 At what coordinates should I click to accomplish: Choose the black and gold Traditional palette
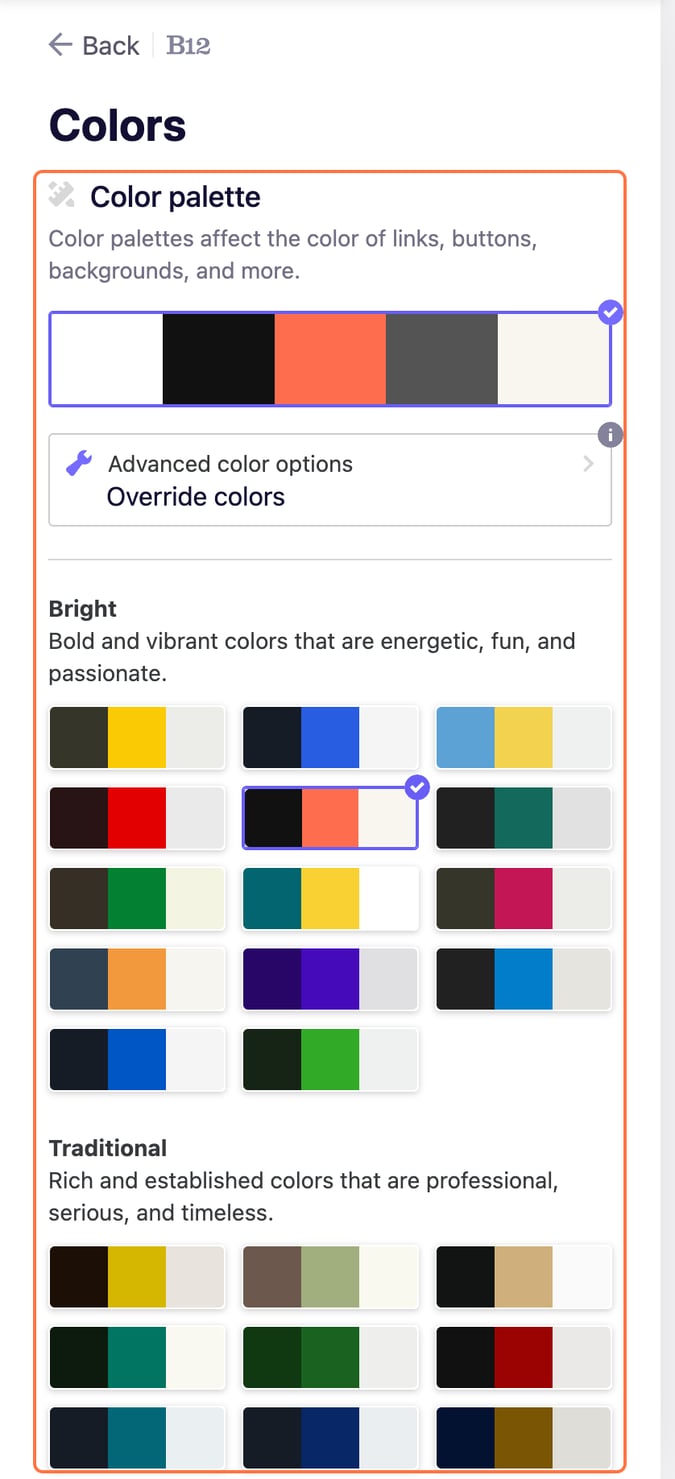(136, 1277)
